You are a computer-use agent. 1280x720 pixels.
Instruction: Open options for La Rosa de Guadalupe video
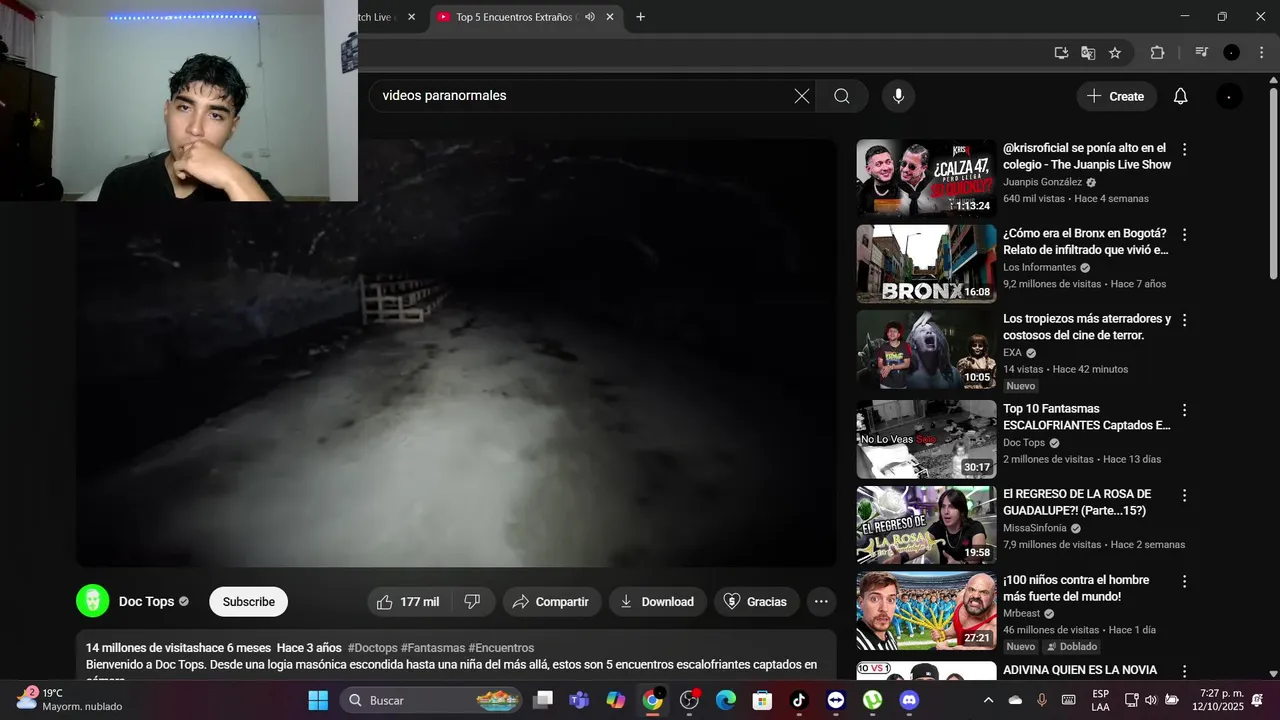[1185, 495]
